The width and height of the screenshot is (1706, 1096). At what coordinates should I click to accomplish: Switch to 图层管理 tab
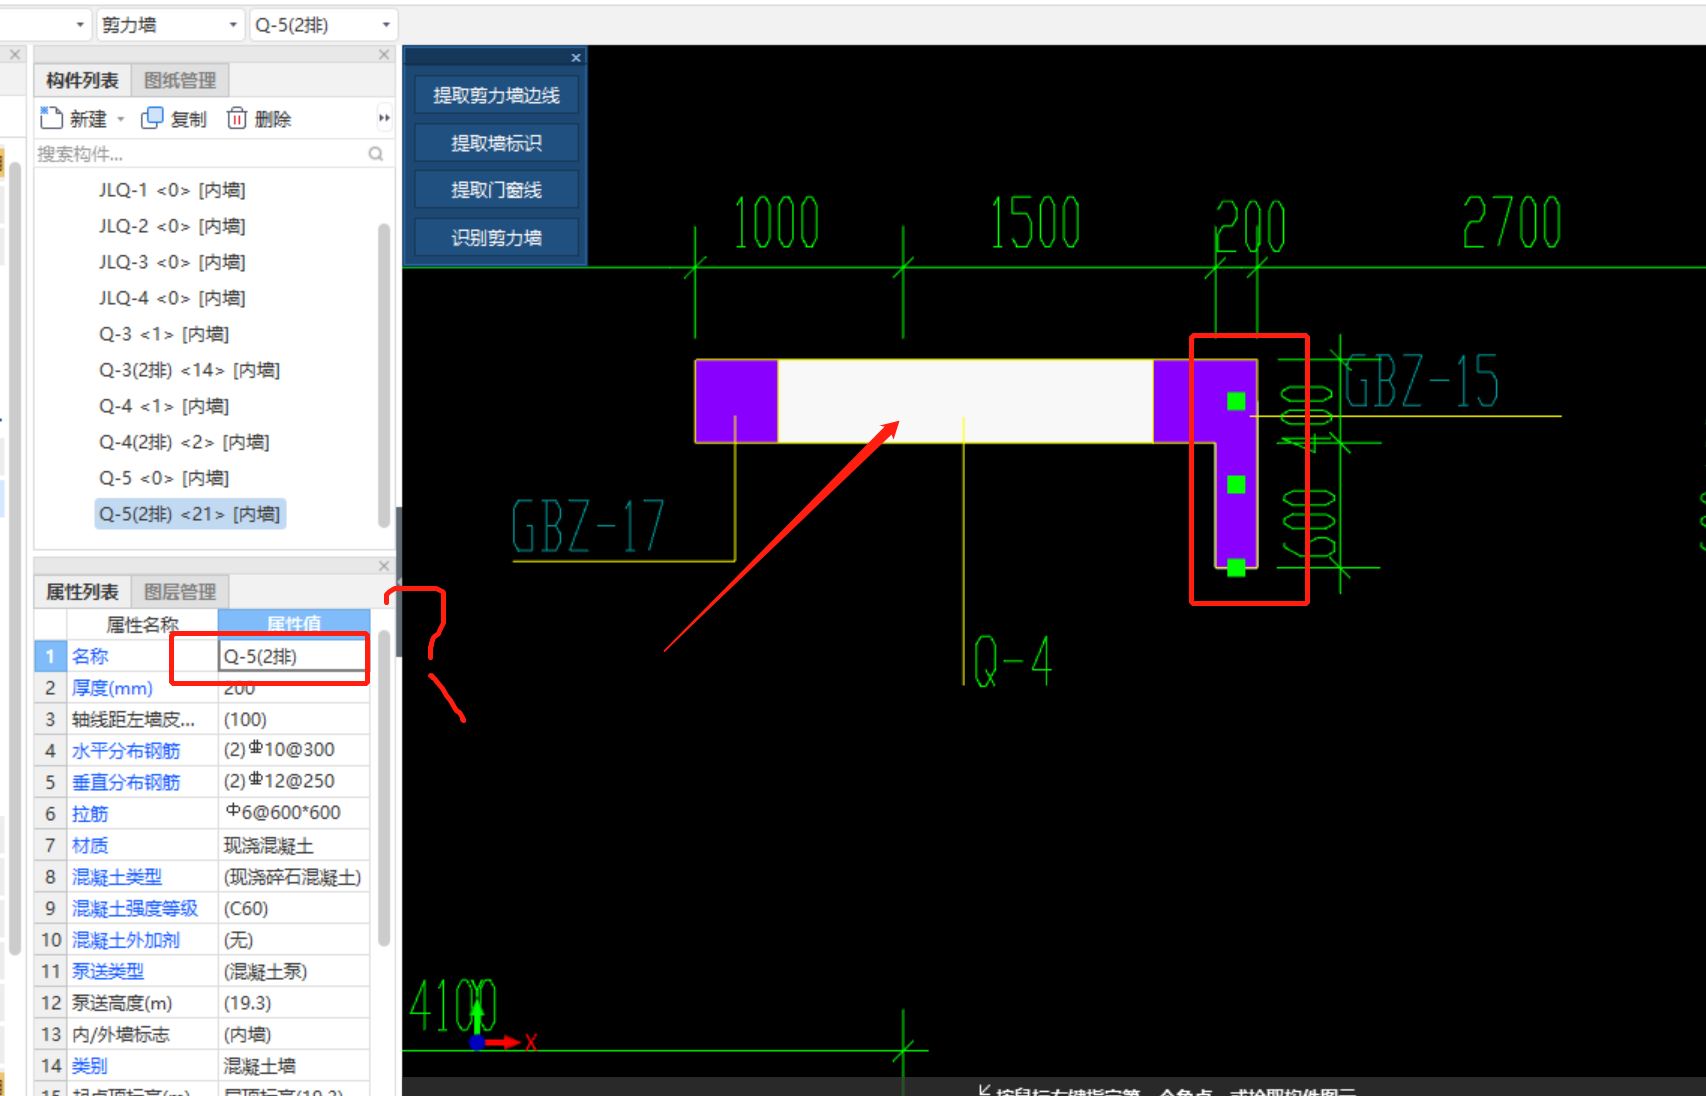coord(180,592)
